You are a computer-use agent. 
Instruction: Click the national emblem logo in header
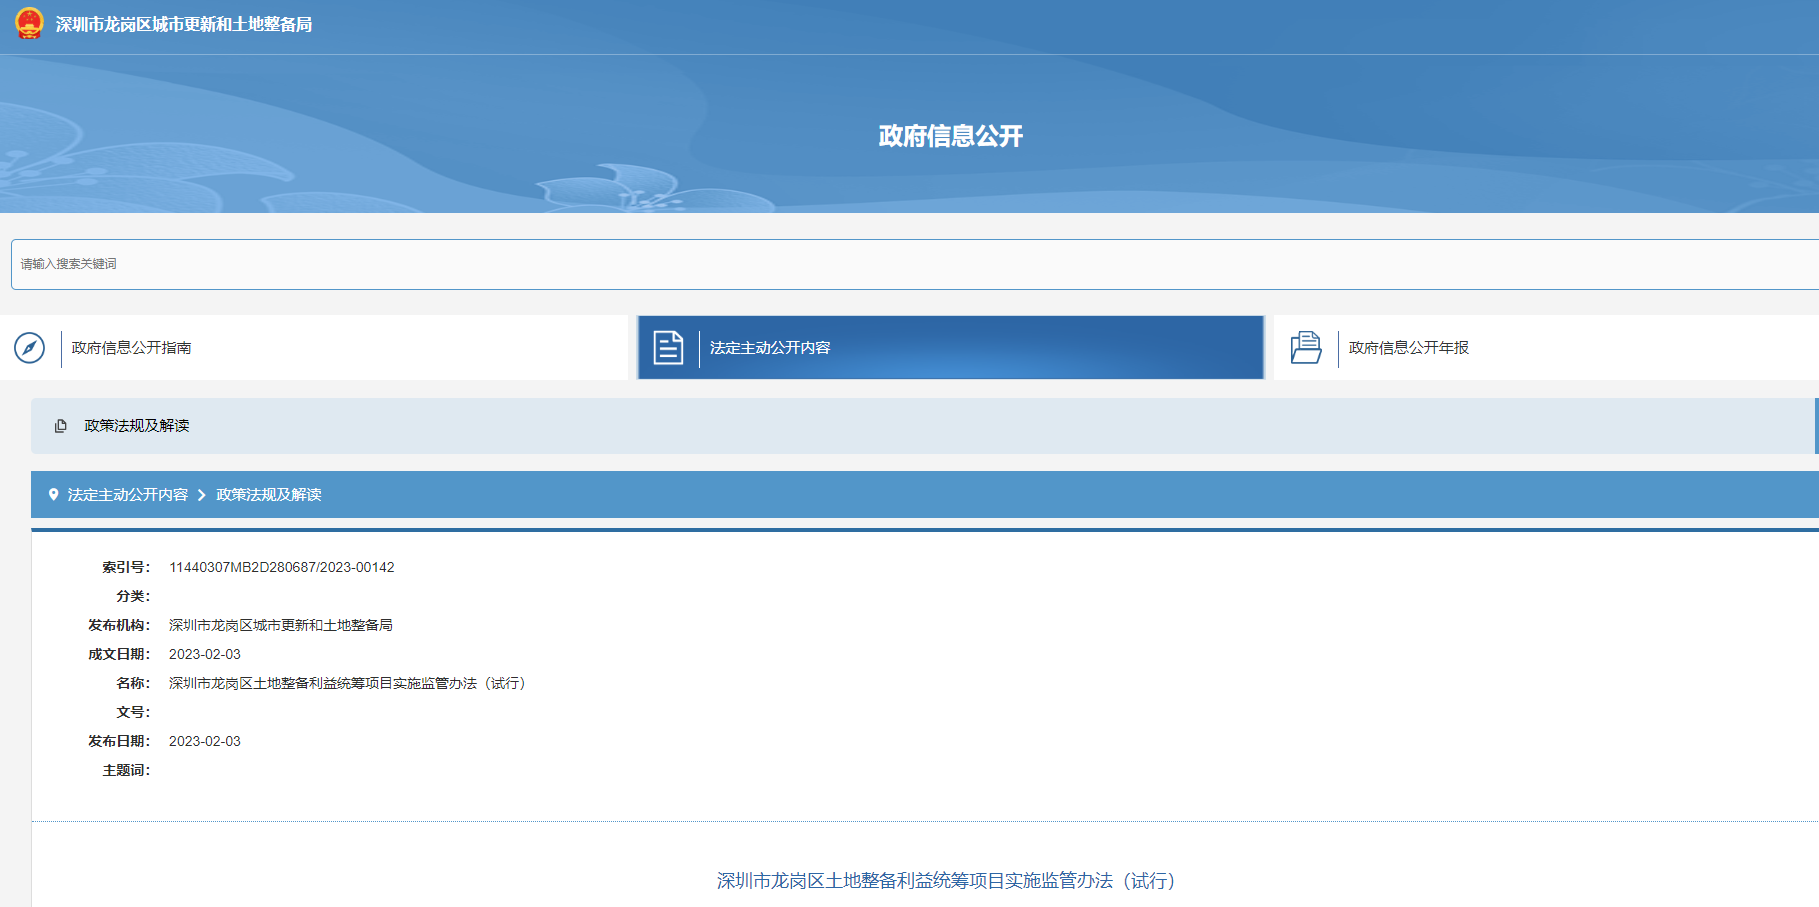pos(29,24)
